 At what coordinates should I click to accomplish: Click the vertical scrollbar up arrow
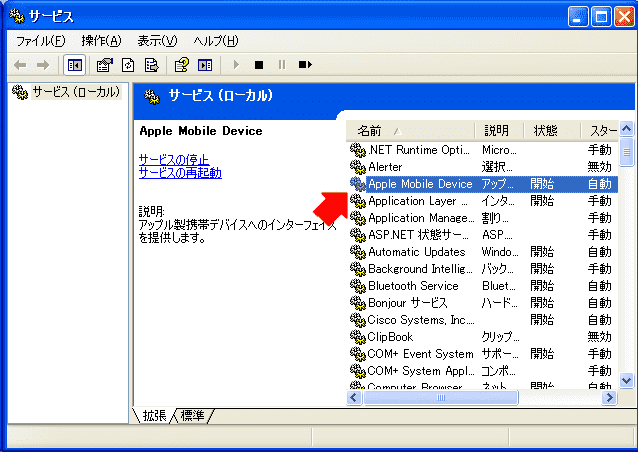pos(627,129)
